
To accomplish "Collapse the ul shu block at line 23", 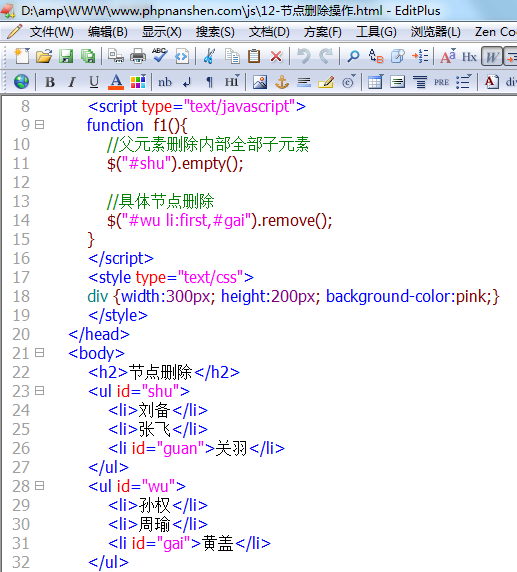I will coord(39,391).
